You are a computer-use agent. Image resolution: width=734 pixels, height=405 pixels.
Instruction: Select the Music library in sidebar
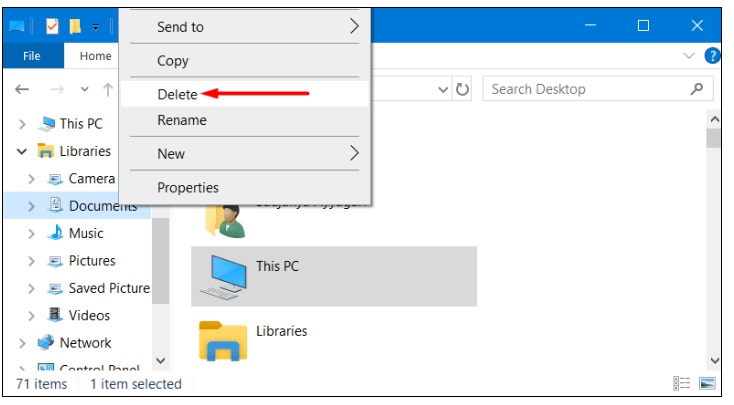coord(86,233)
